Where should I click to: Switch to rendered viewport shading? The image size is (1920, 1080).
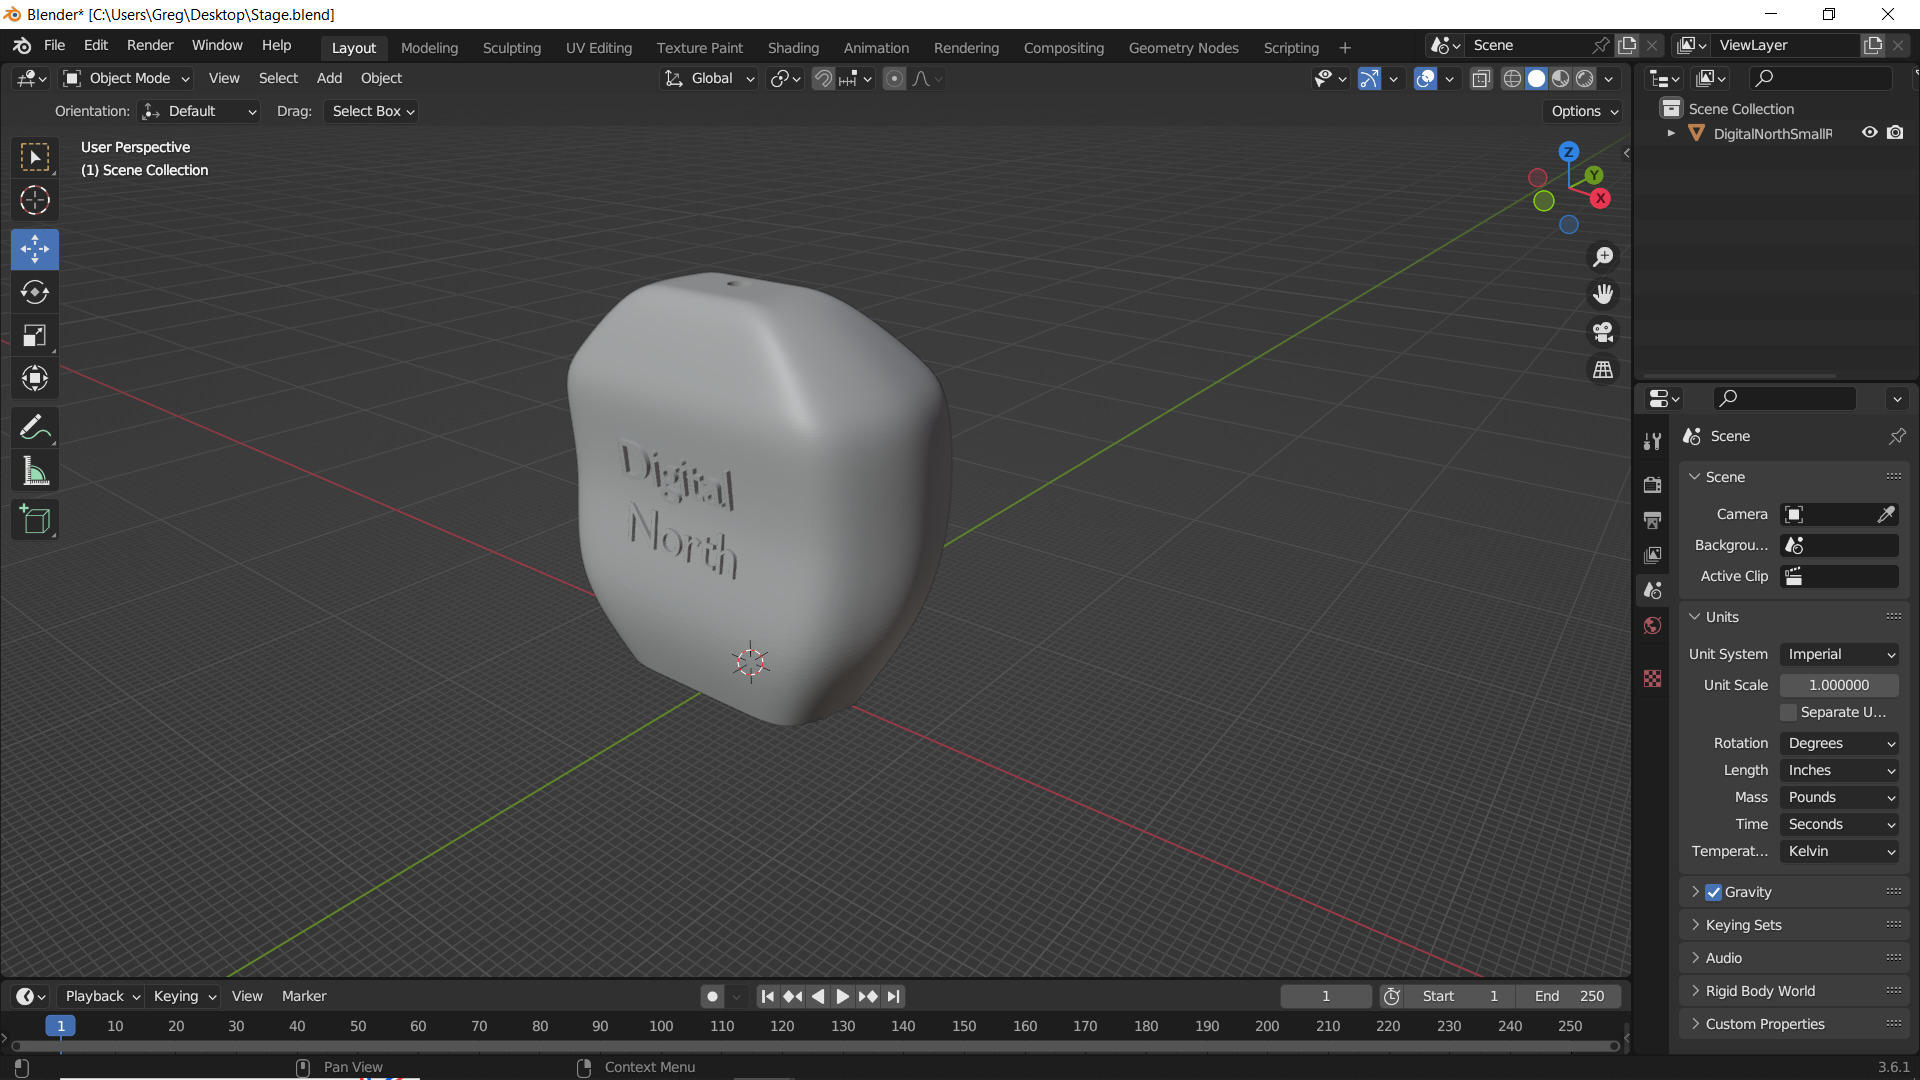coord(1585,78)
